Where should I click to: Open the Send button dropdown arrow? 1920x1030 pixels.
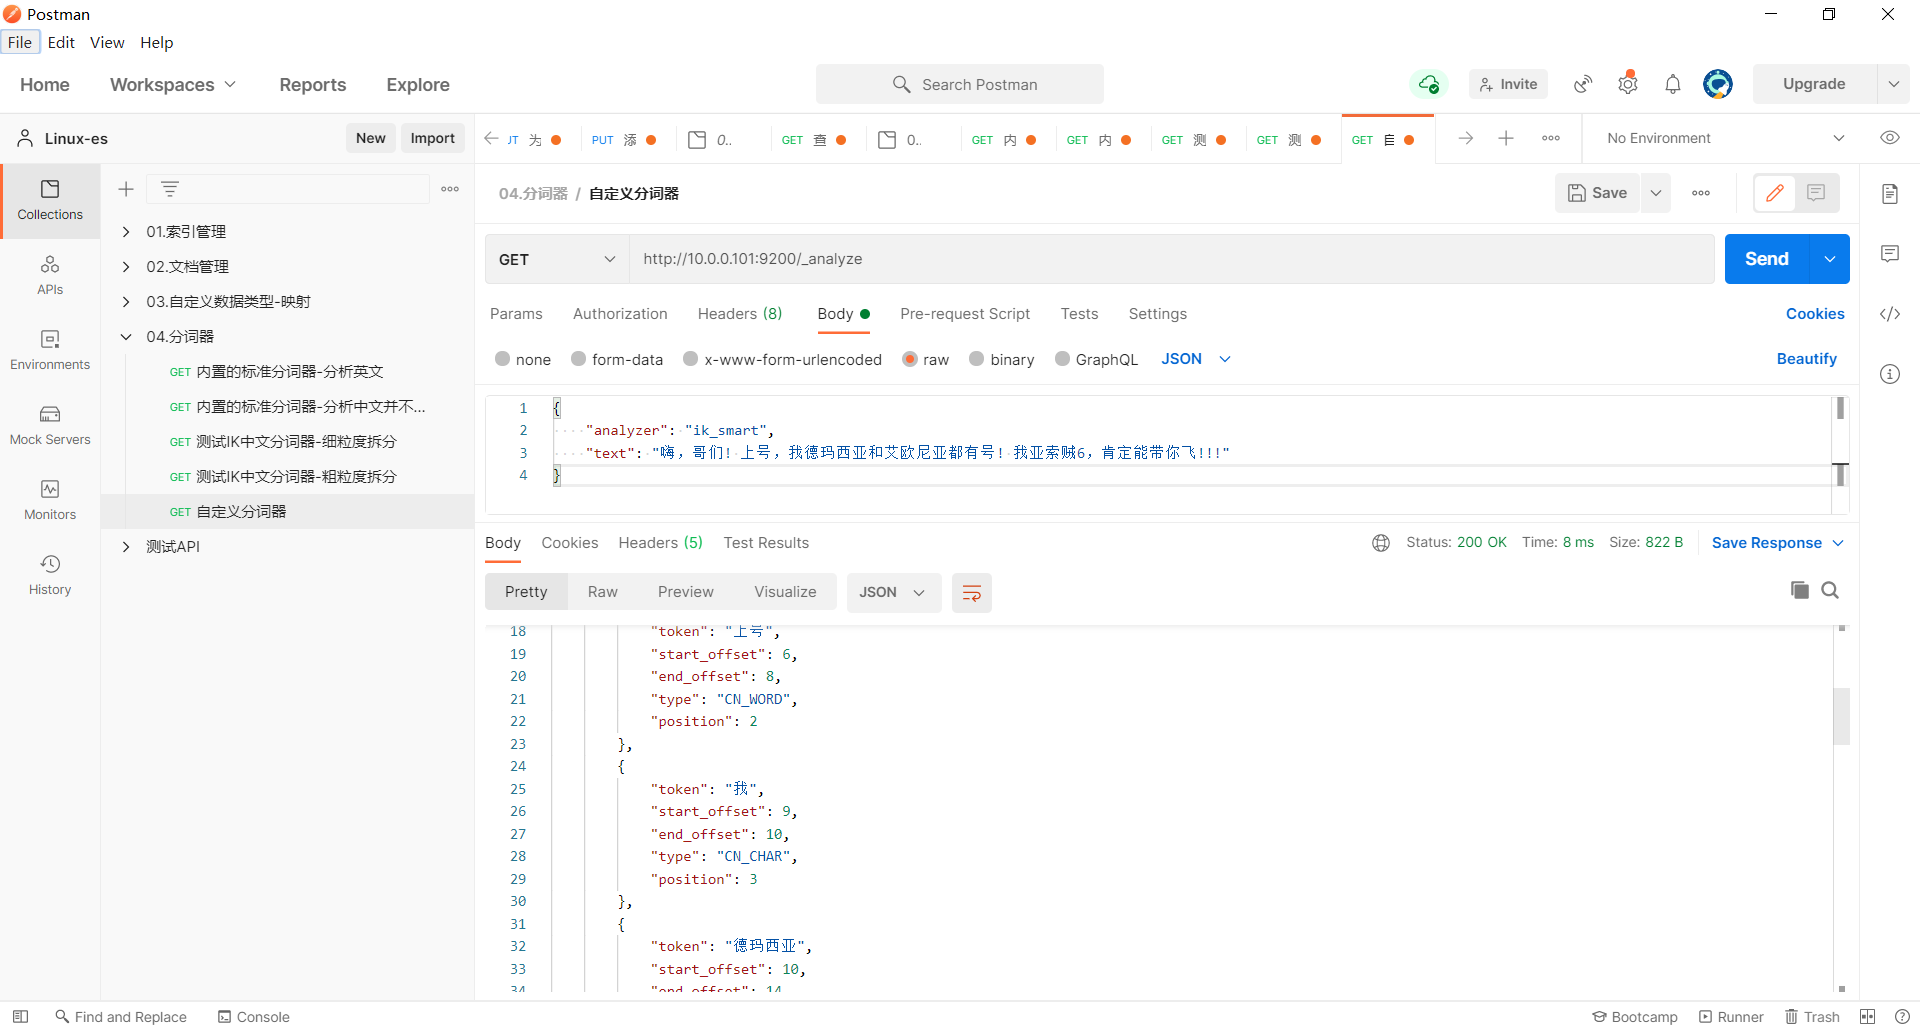click(1830, 259)
